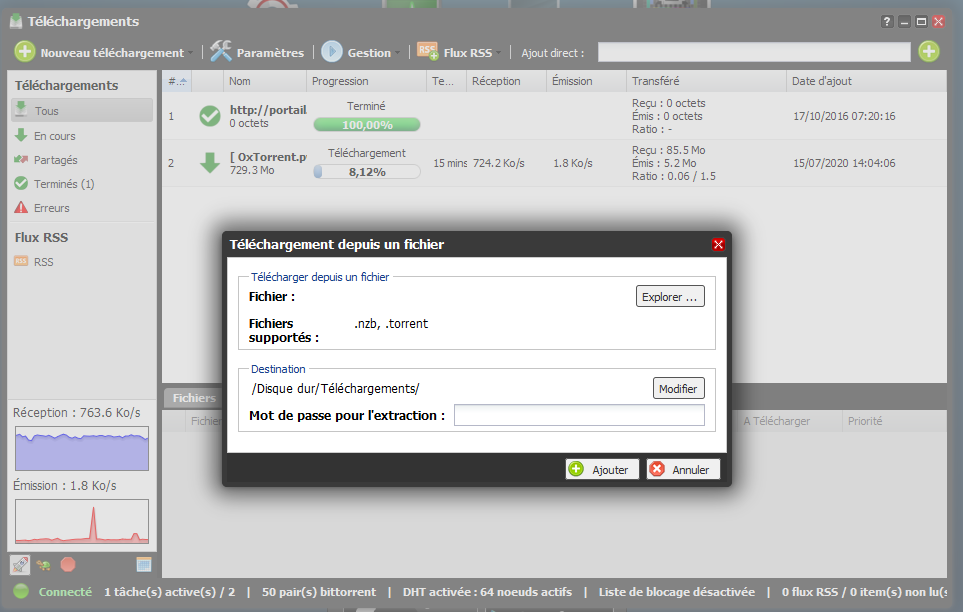Click the 15 mins remaining time cell

(x=450, y=163)
